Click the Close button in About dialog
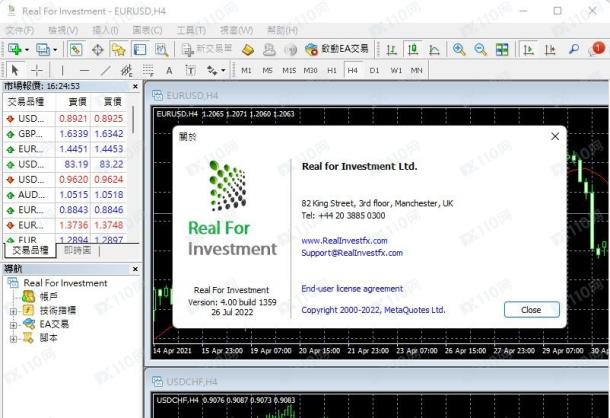This screenshot has width=610, height=418. click(531, 310)
